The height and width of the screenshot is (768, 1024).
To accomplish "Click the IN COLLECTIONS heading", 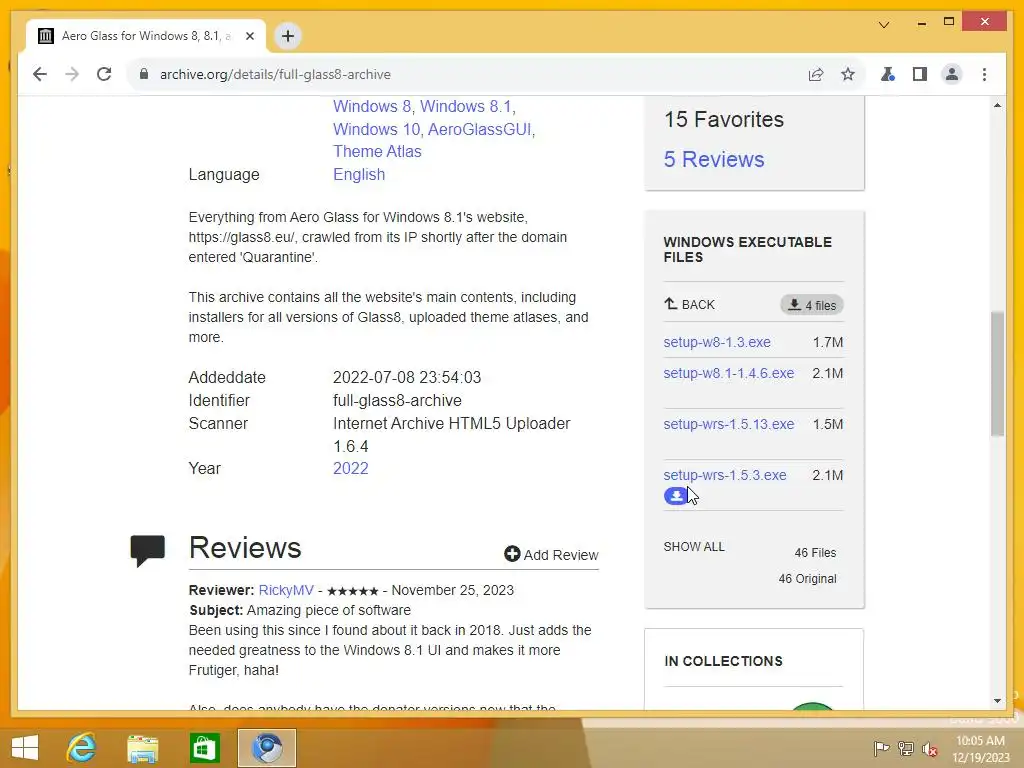I will click(723, 661).
